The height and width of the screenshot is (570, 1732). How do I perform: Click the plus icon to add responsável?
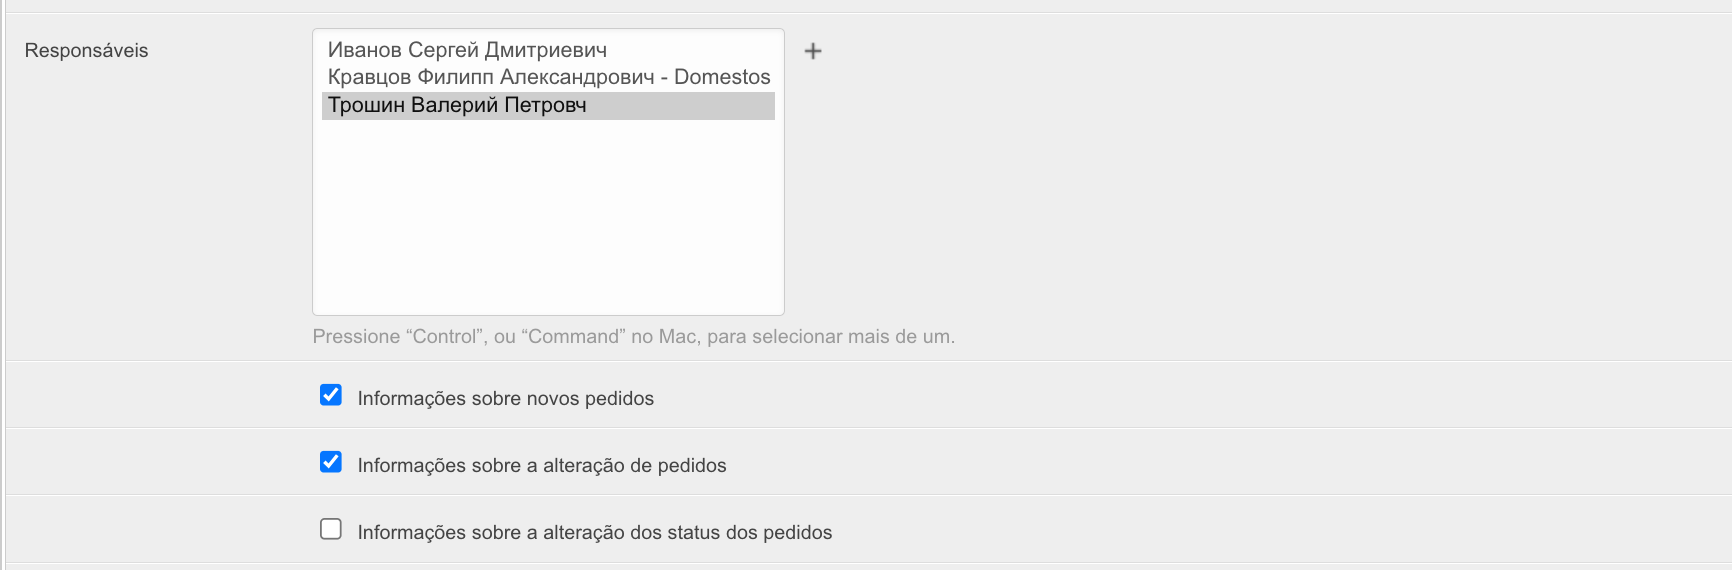coord(813,51)
